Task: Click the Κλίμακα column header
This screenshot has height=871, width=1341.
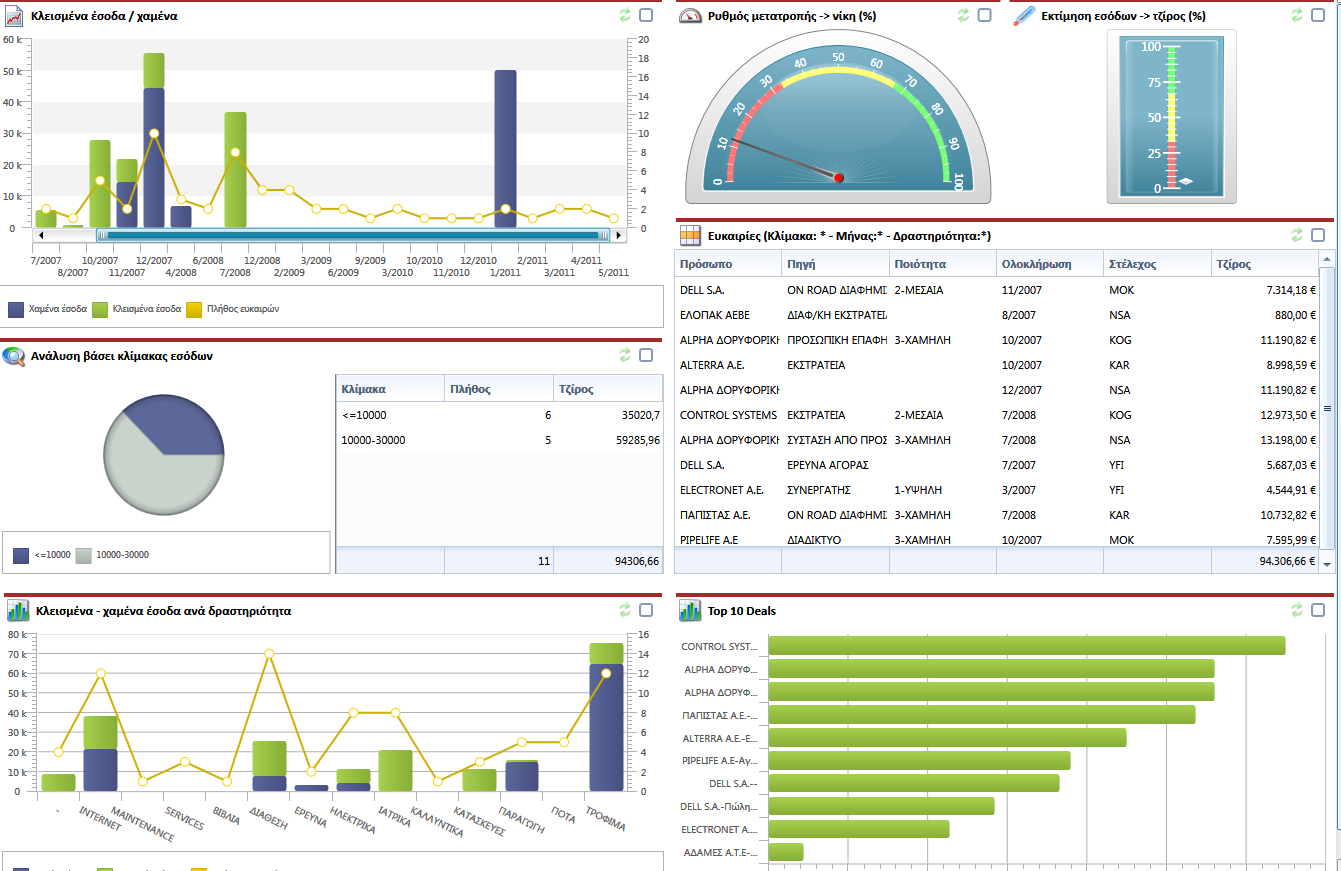Action: tap(389, 388)
